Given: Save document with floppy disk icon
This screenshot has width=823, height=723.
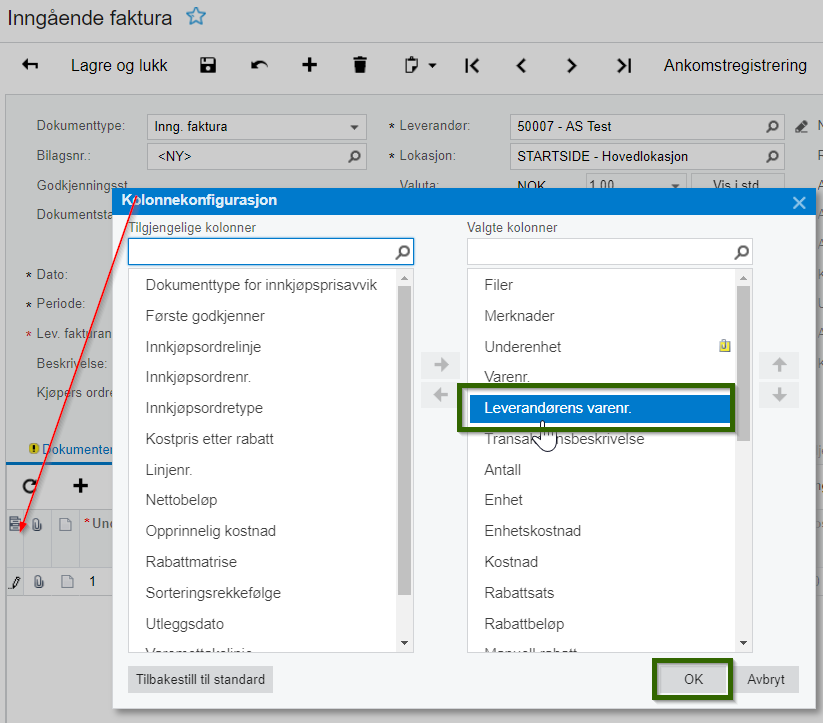Looking at the screenshot, I should point(208,65).
